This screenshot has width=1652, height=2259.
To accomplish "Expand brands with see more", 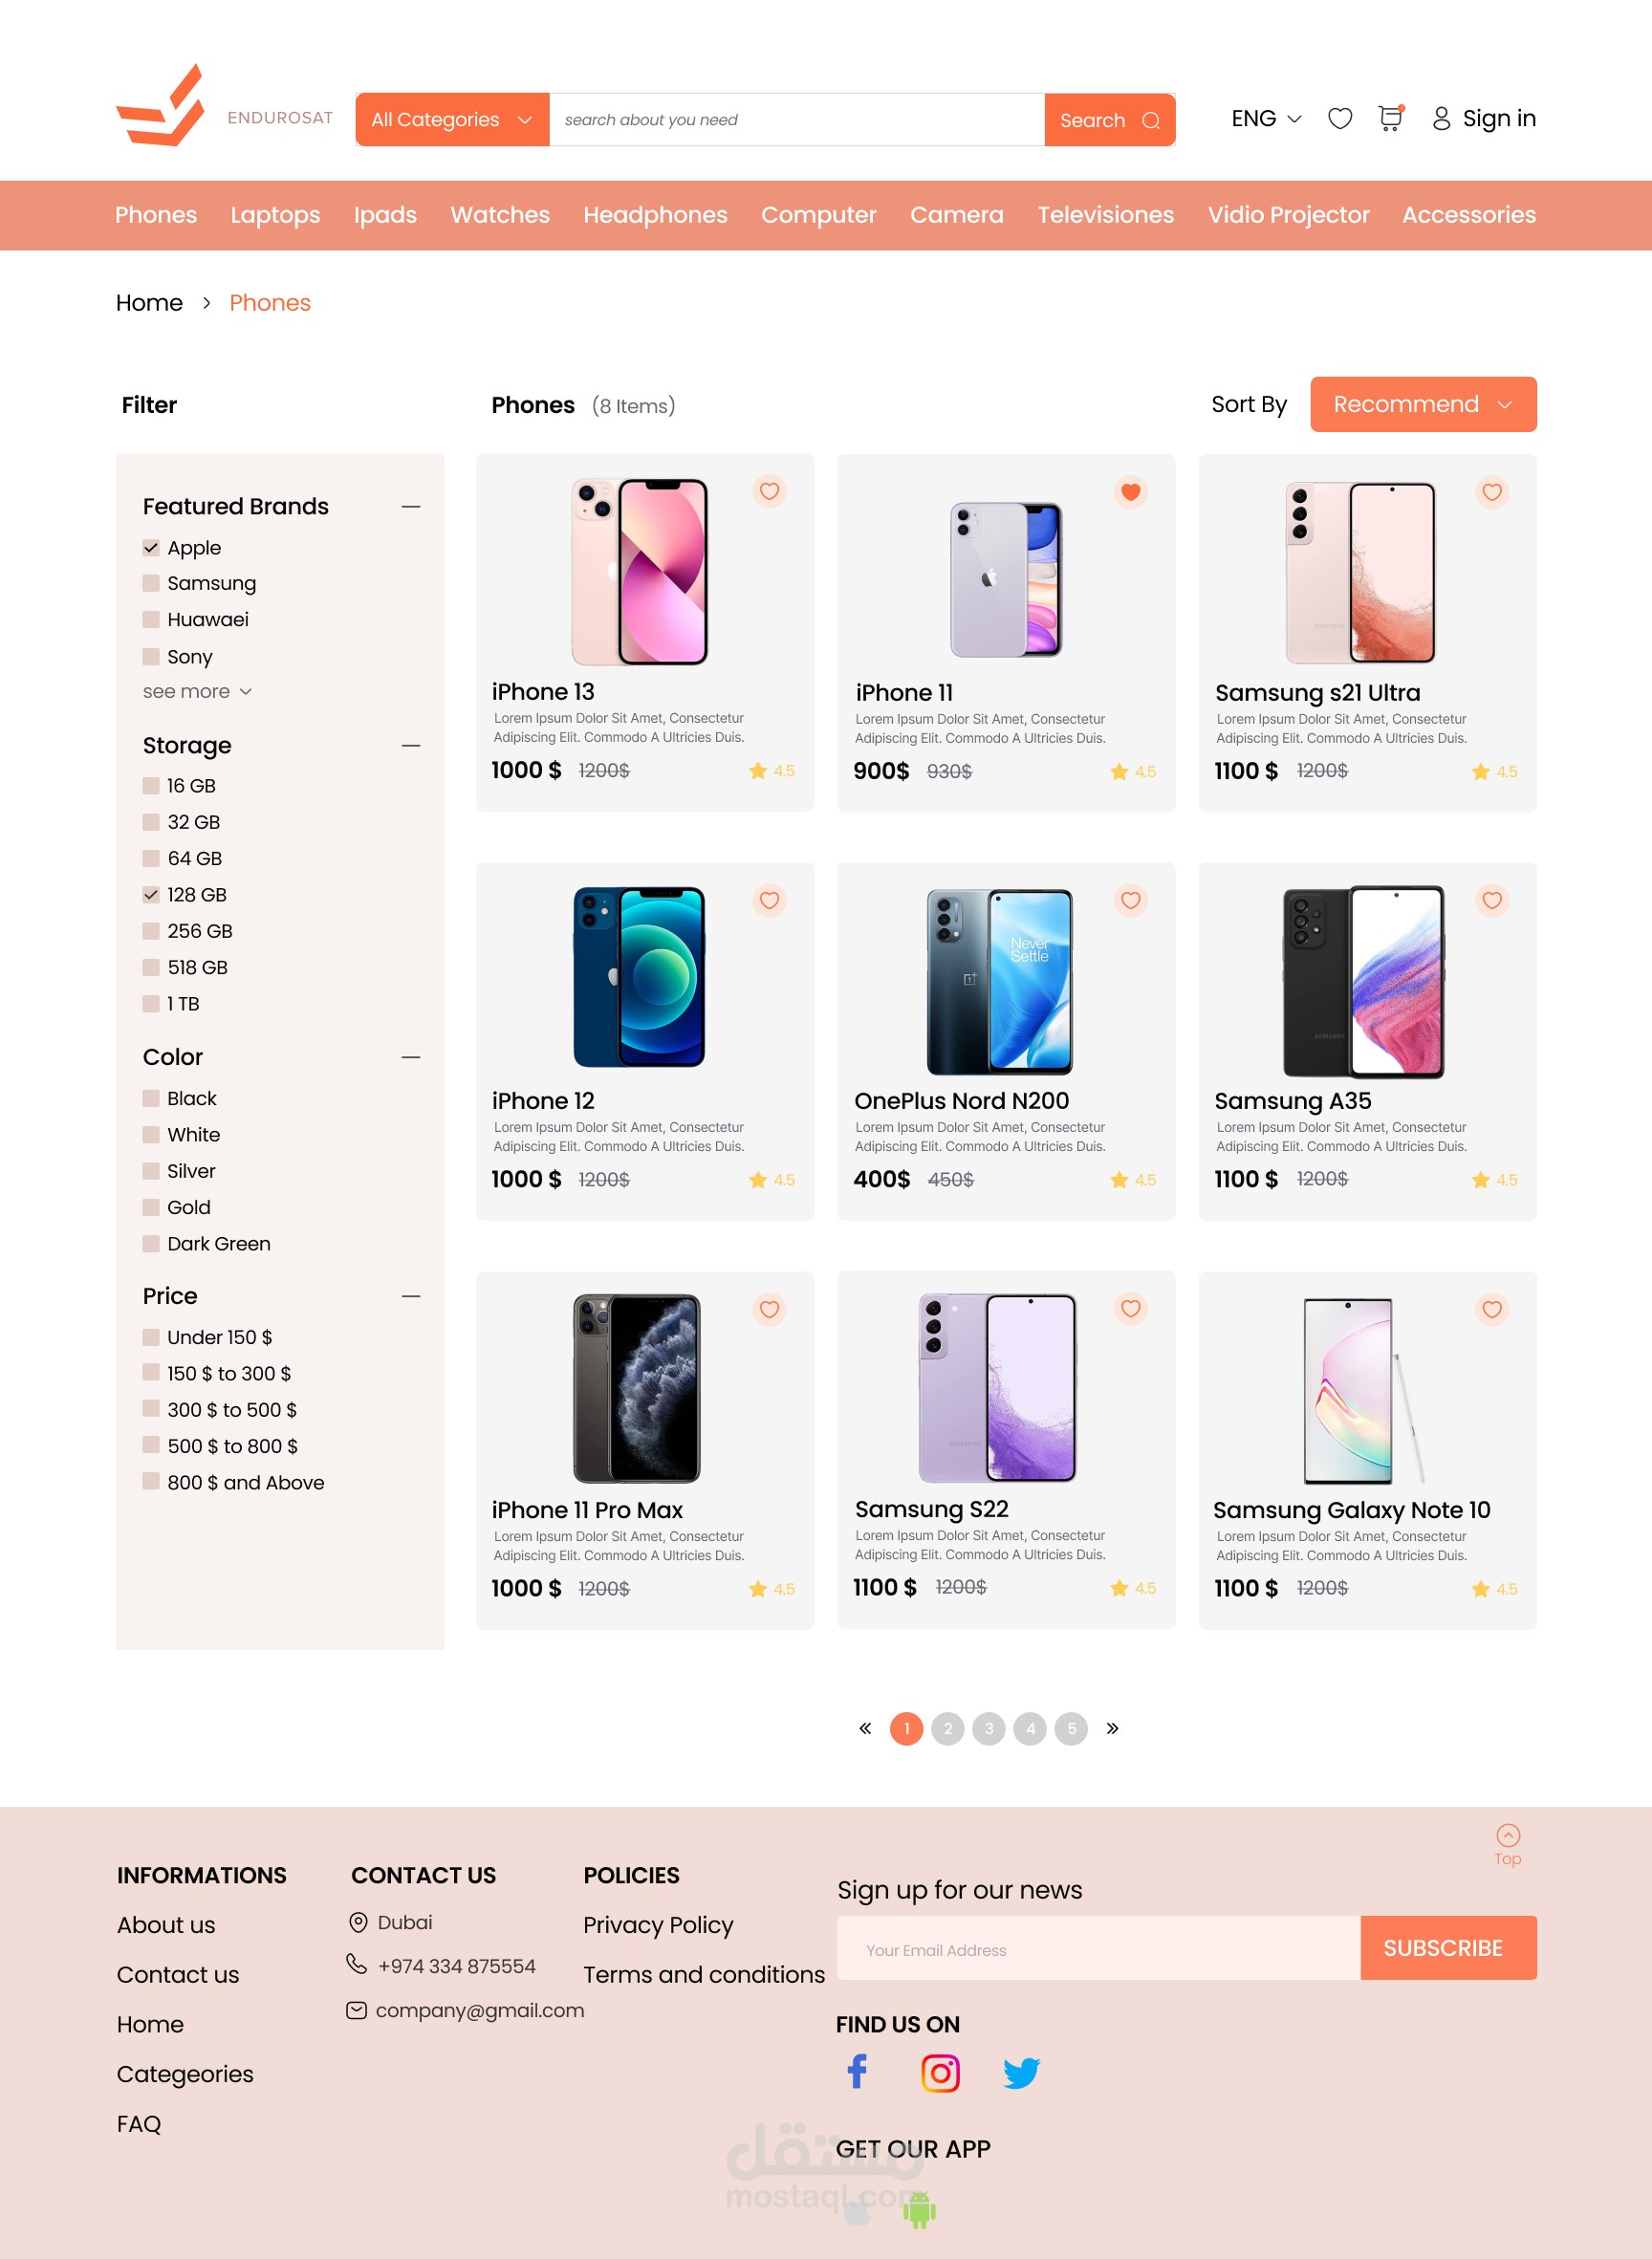I will [x=197, y=691].
